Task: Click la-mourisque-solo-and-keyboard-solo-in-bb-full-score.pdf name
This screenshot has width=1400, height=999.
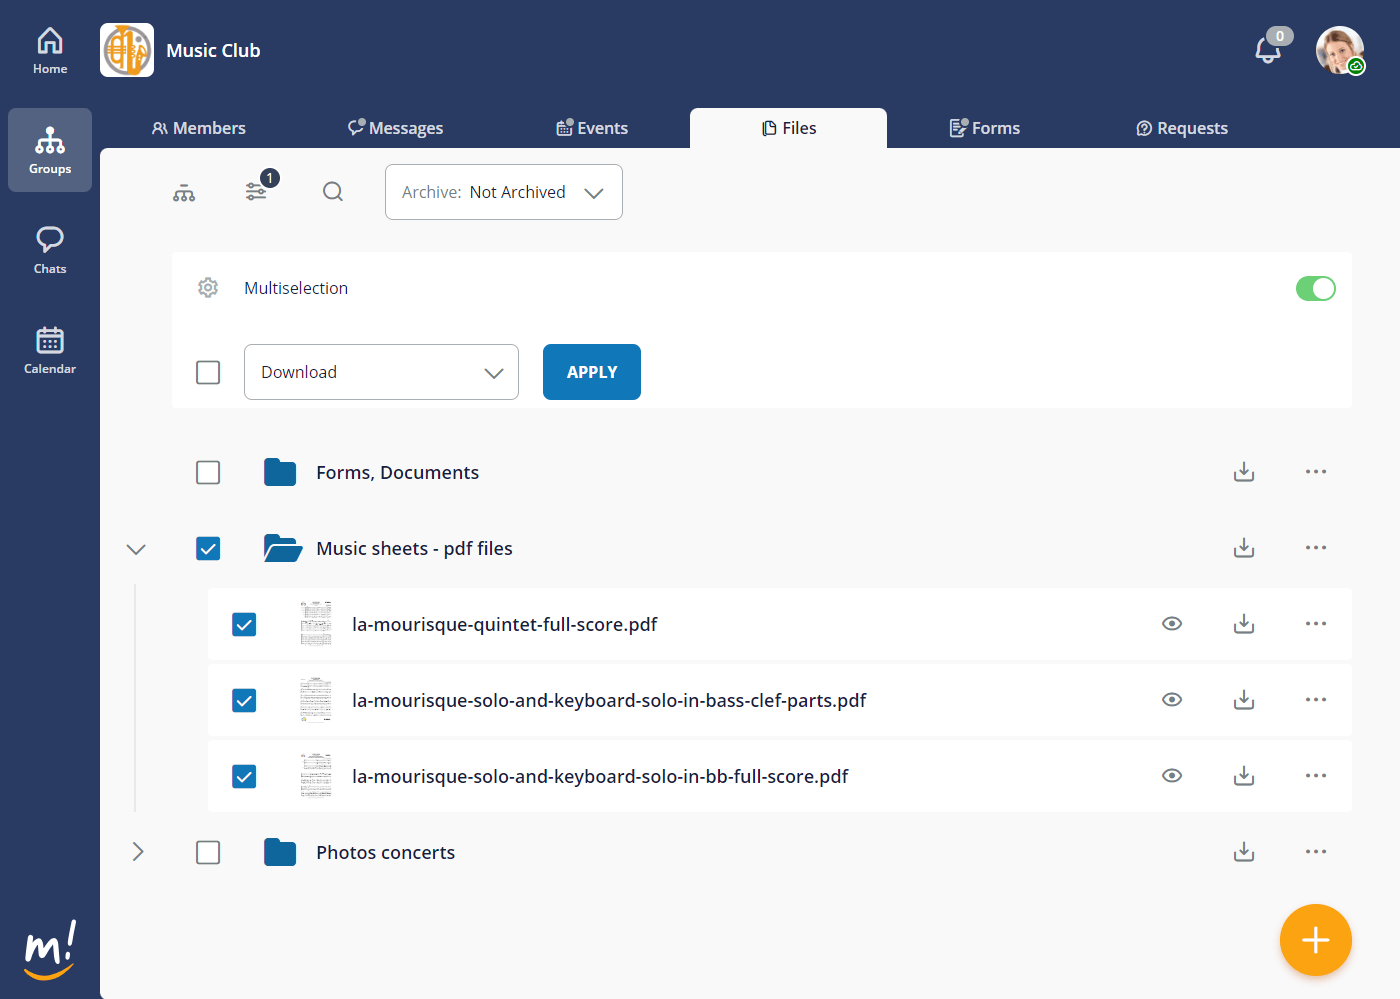Action: coord(600,776)
